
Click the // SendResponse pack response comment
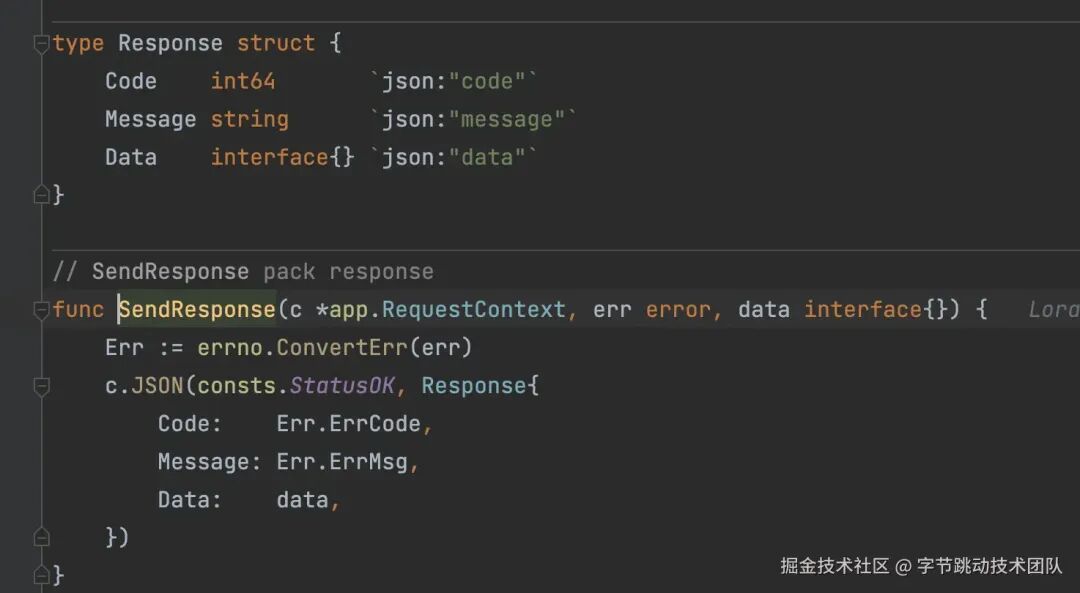pyautogui.click(x=243, y=272)
